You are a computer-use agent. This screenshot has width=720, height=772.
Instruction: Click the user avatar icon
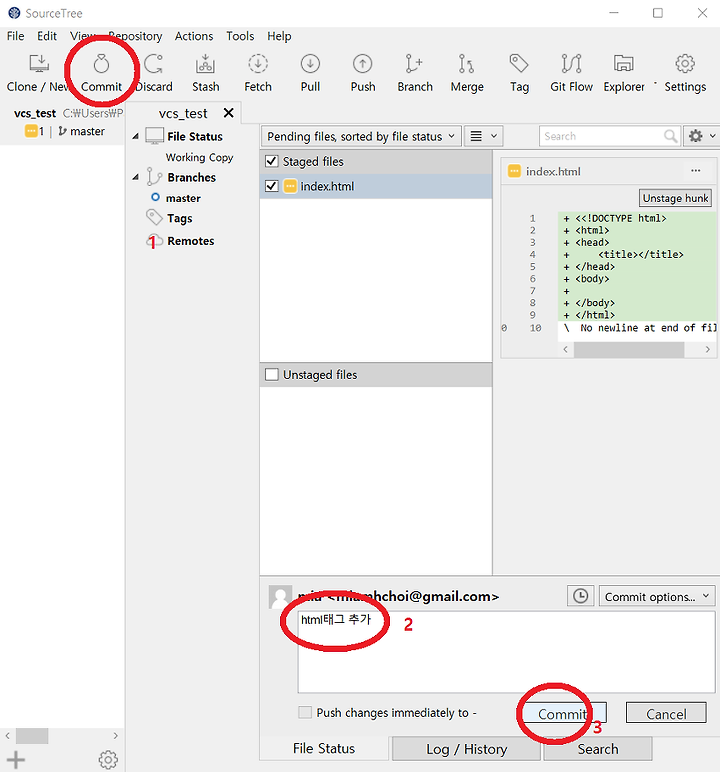coord(280,597)
